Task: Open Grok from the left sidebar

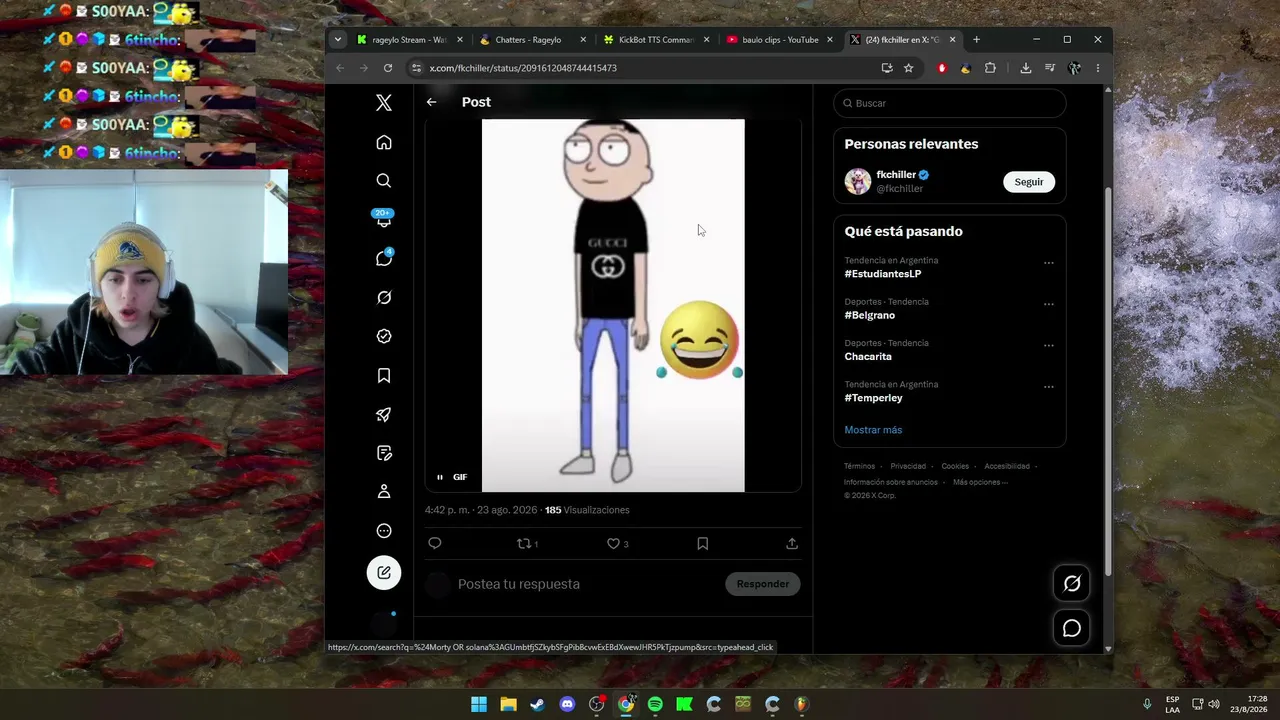Action: pos(384,297)
